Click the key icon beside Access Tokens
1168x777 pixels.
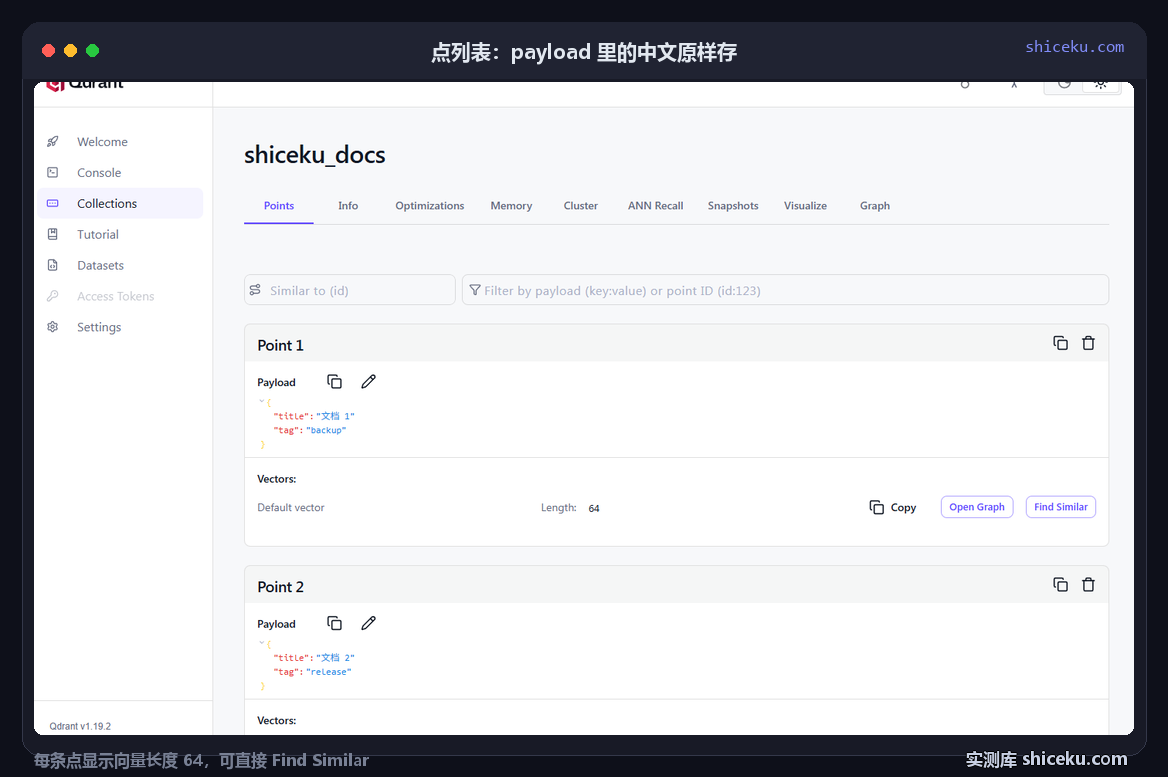(53, 296)
